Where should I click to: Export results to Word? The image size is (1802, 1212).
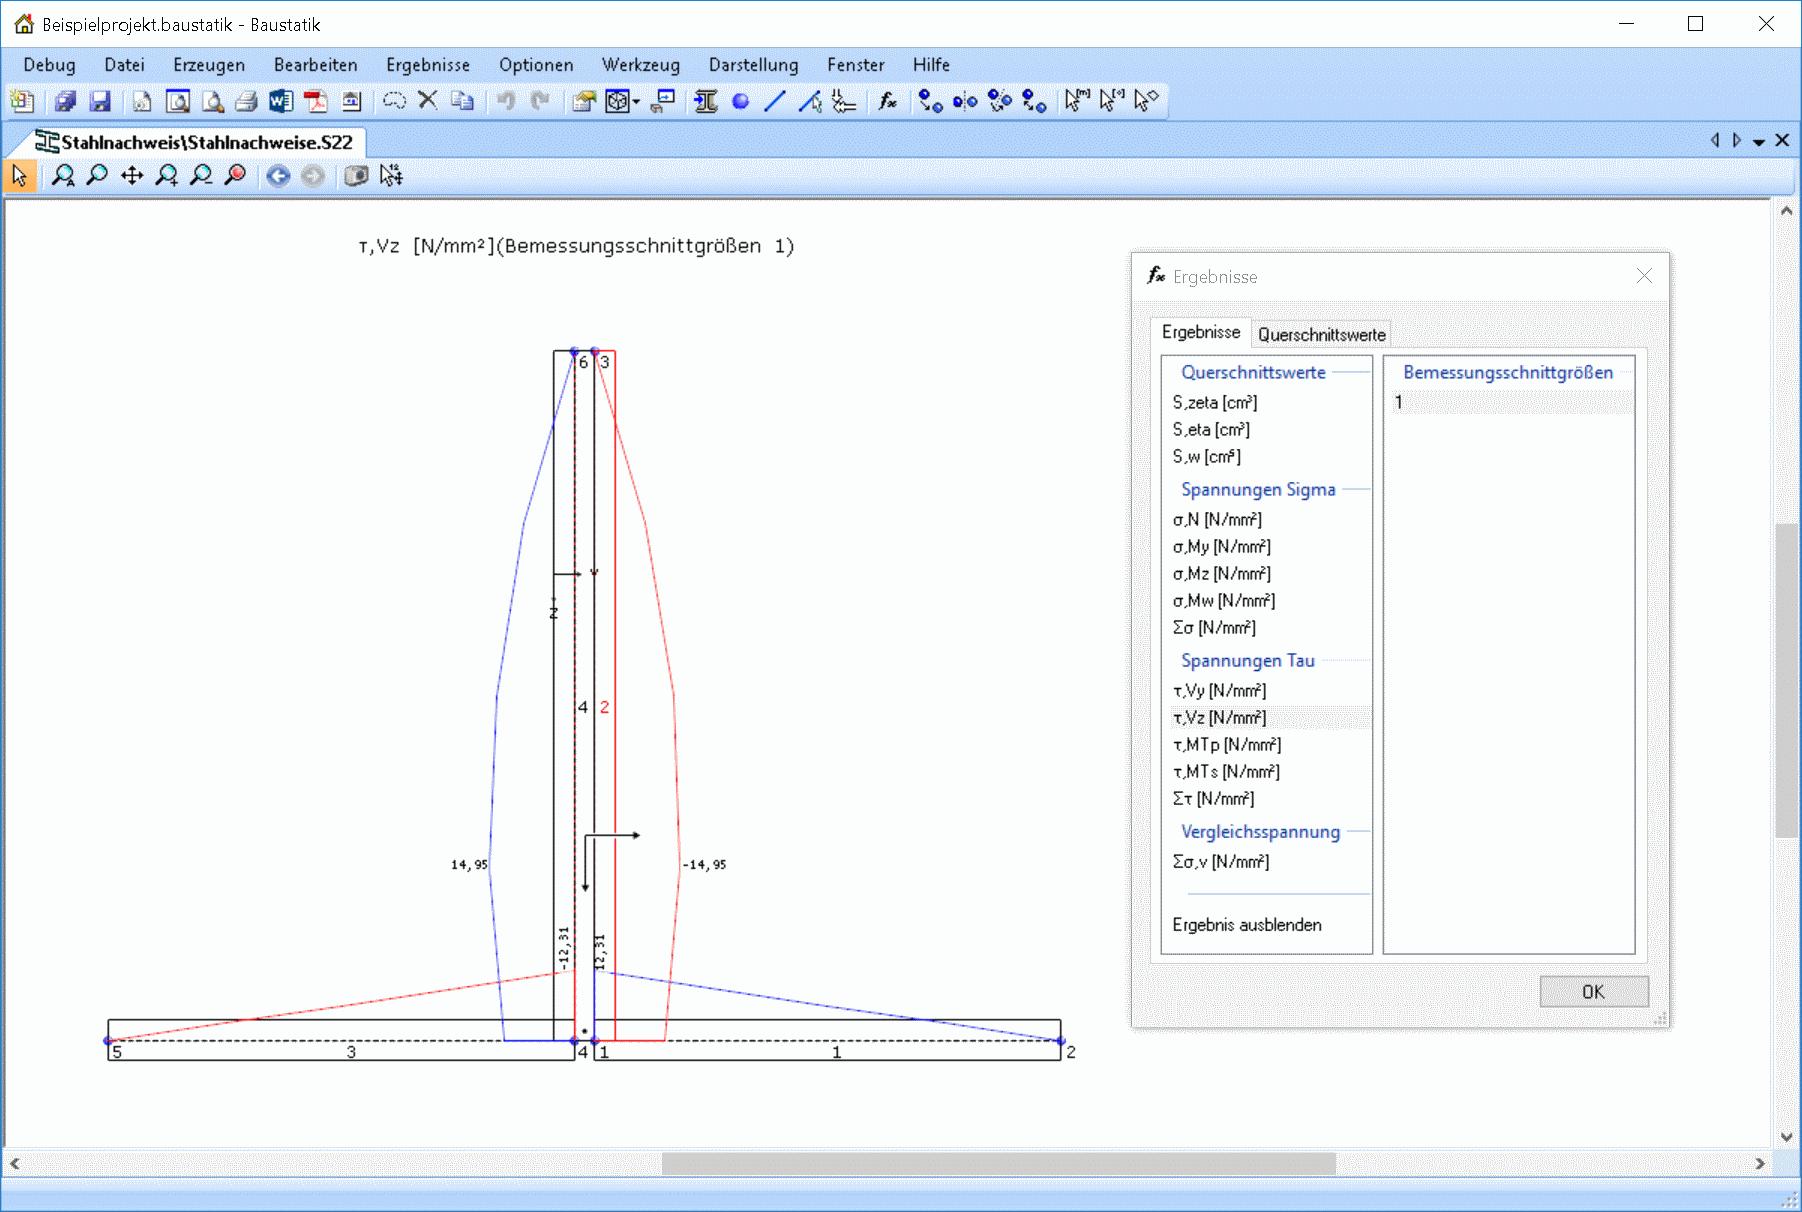(281, 101)
